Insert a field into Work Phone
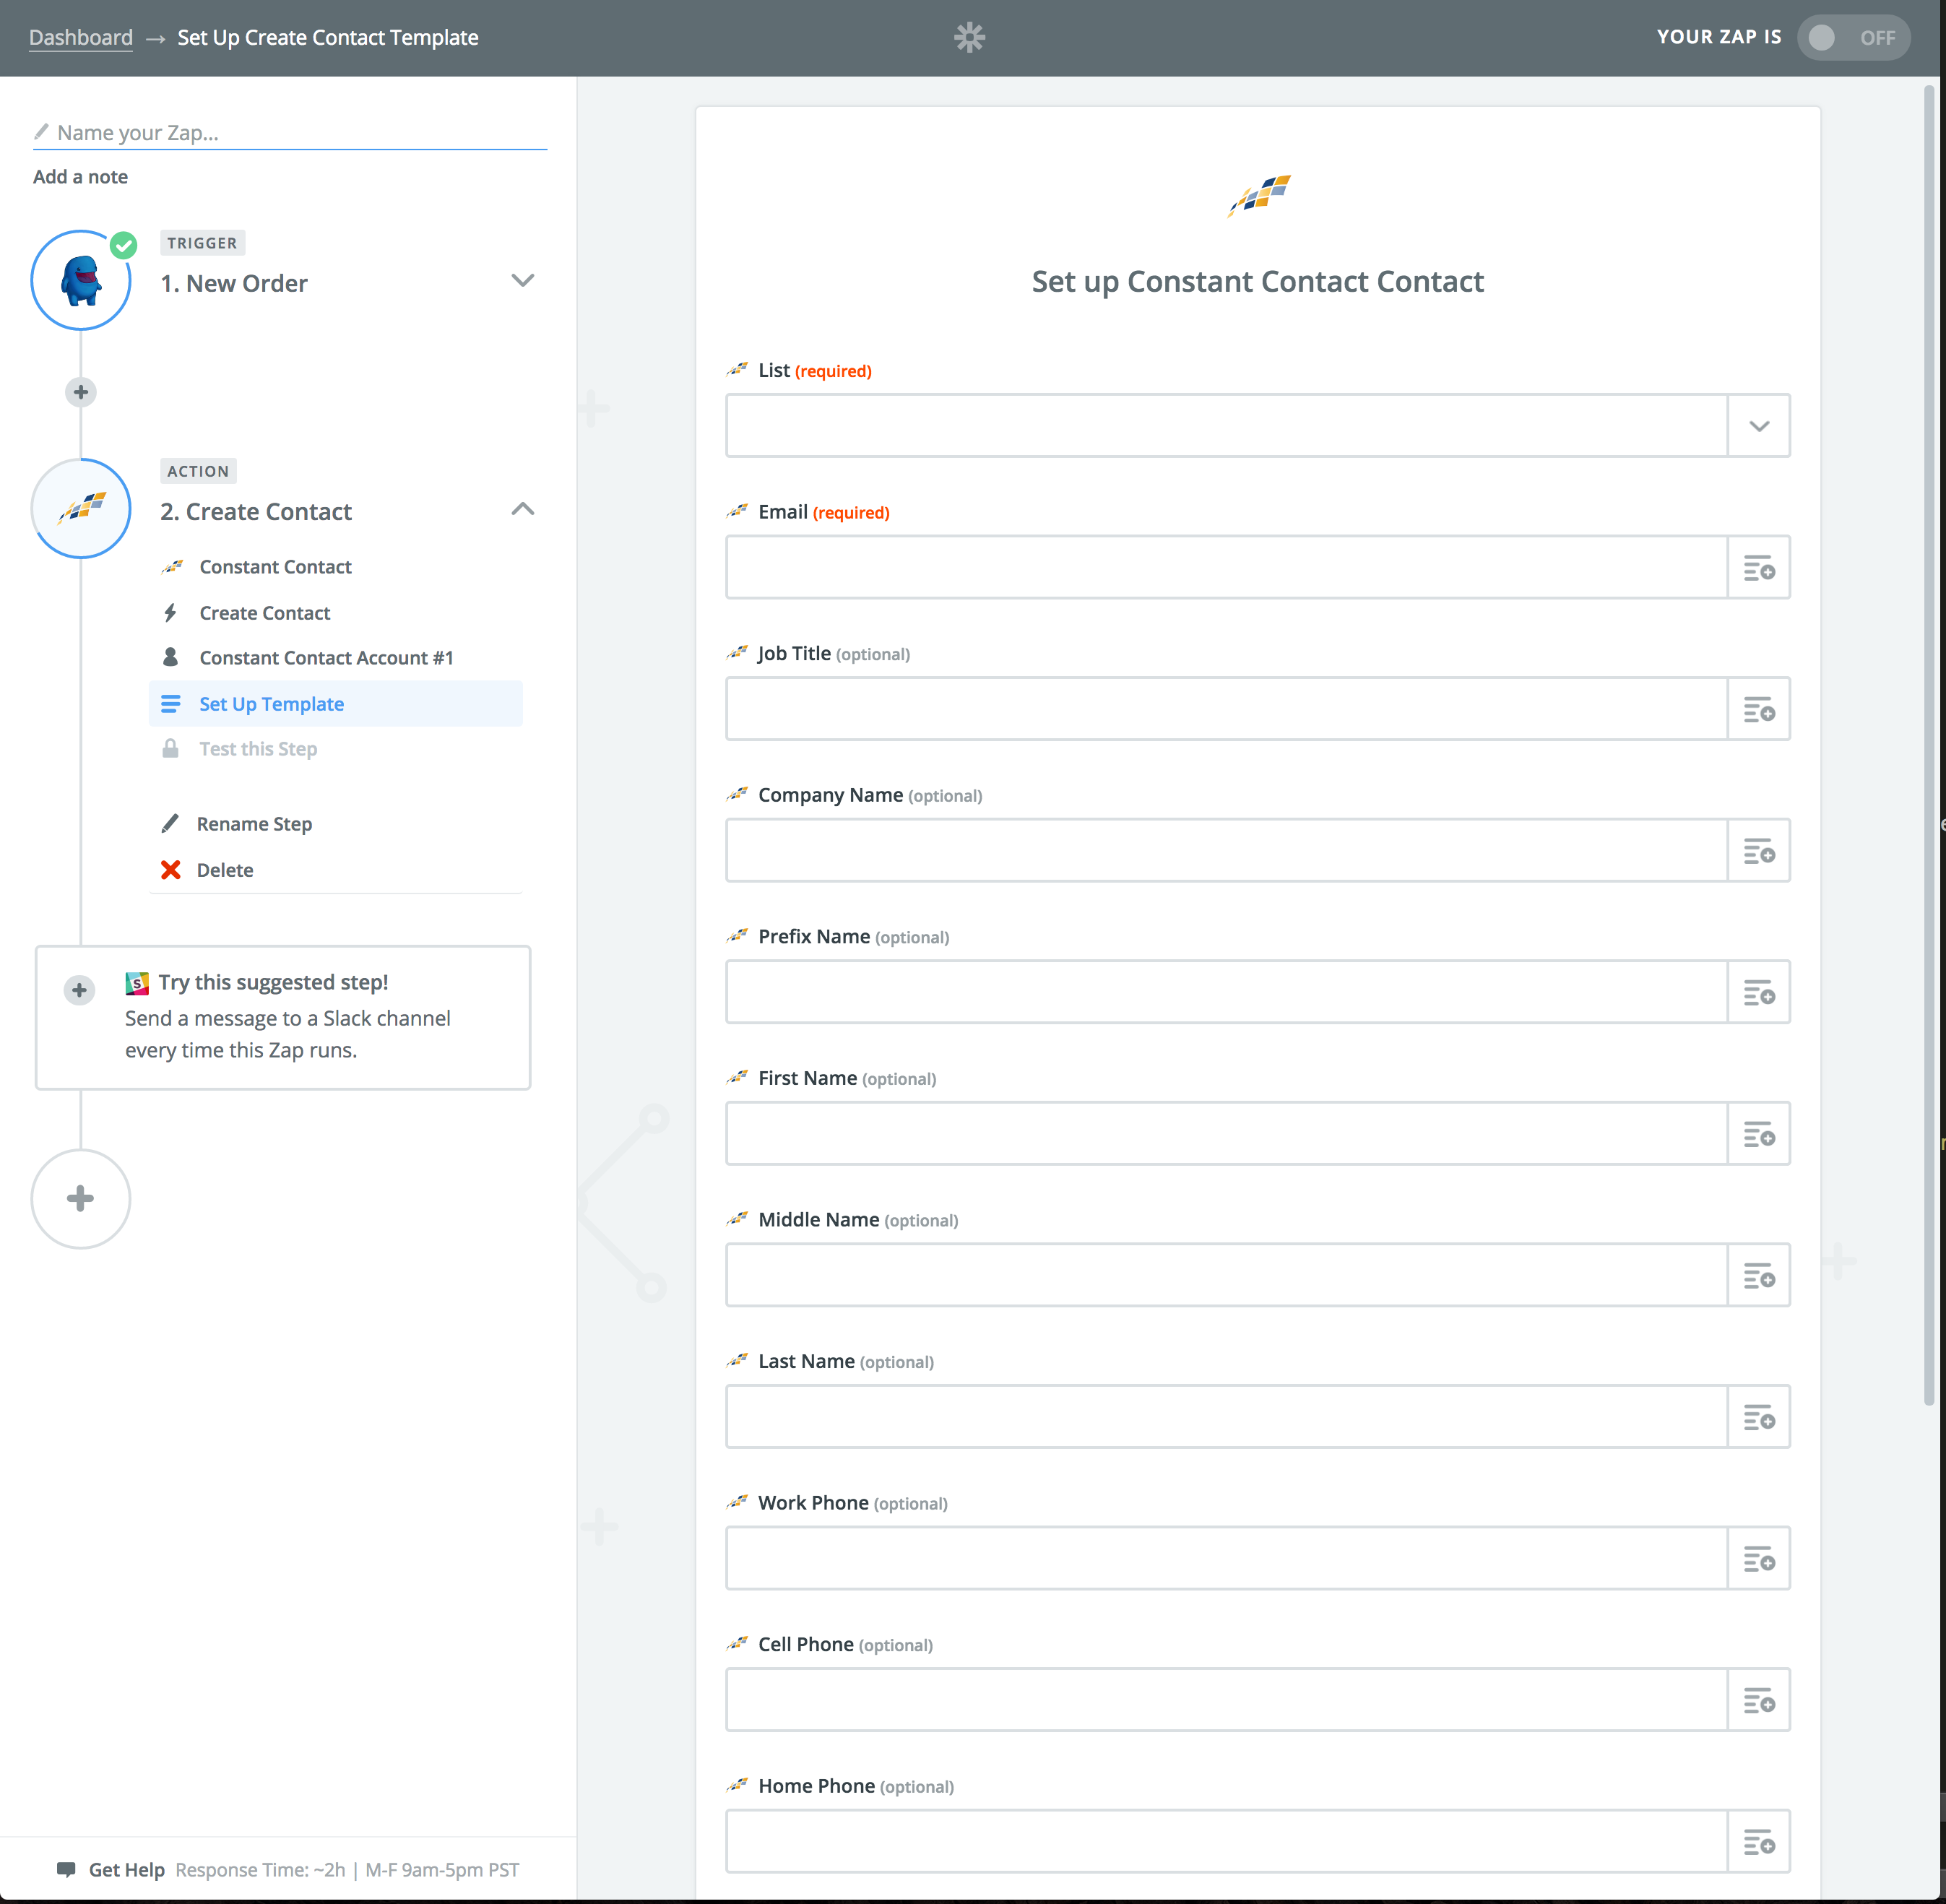1946x1904 pixels. coord(1759,1559)
